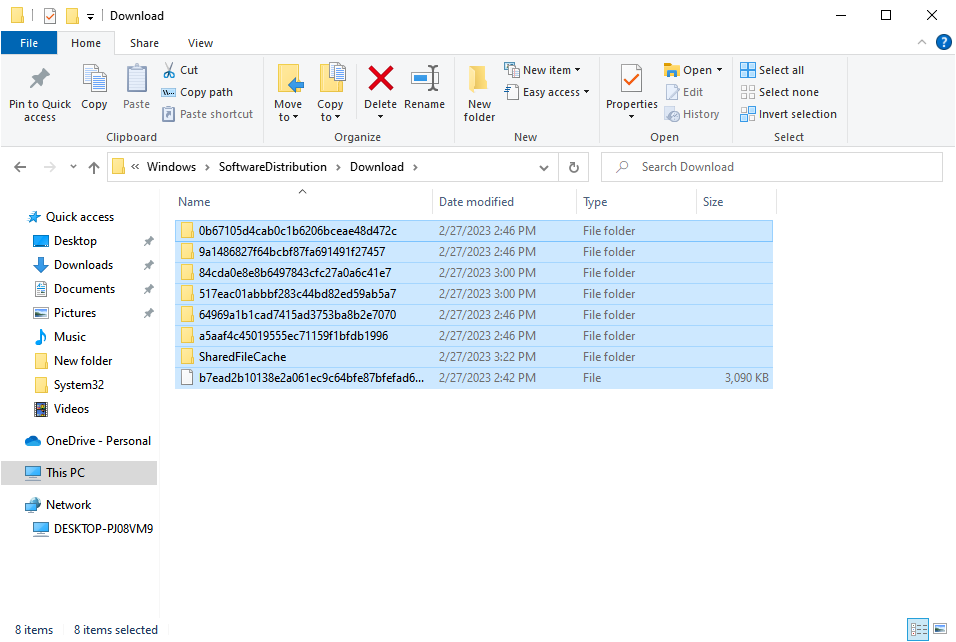This screenshot has width=956, height=642.
Task: Click the History ribbon button
Action: [692, 114]
